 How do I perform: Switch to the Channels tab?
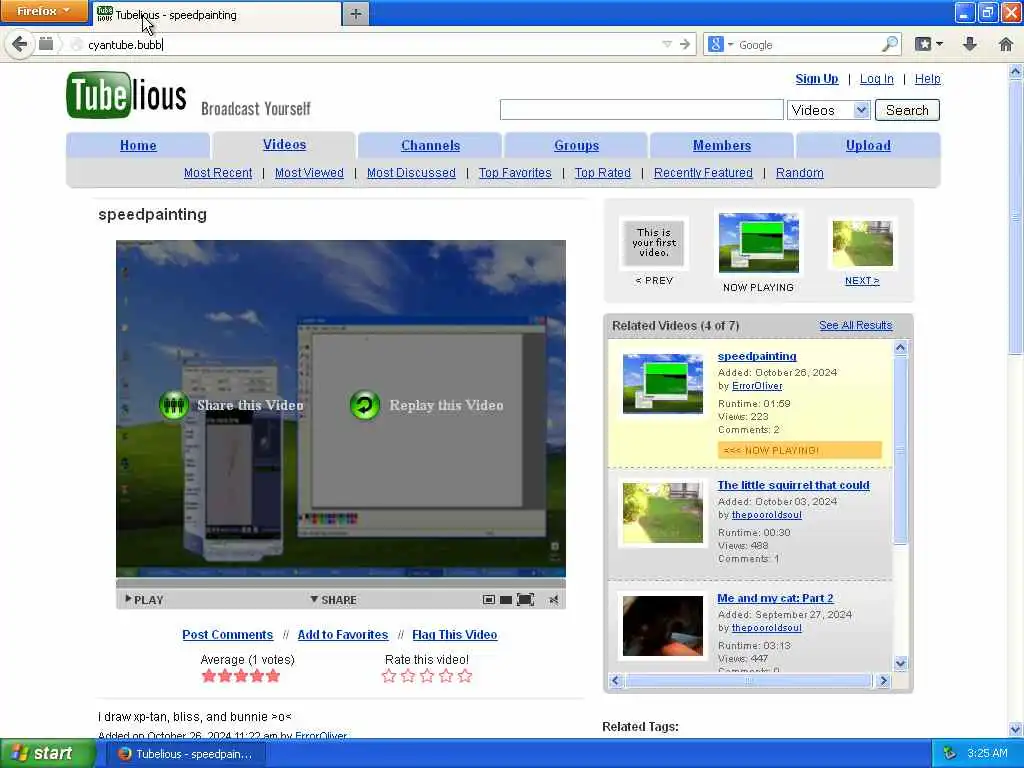(x=430, y=146)
